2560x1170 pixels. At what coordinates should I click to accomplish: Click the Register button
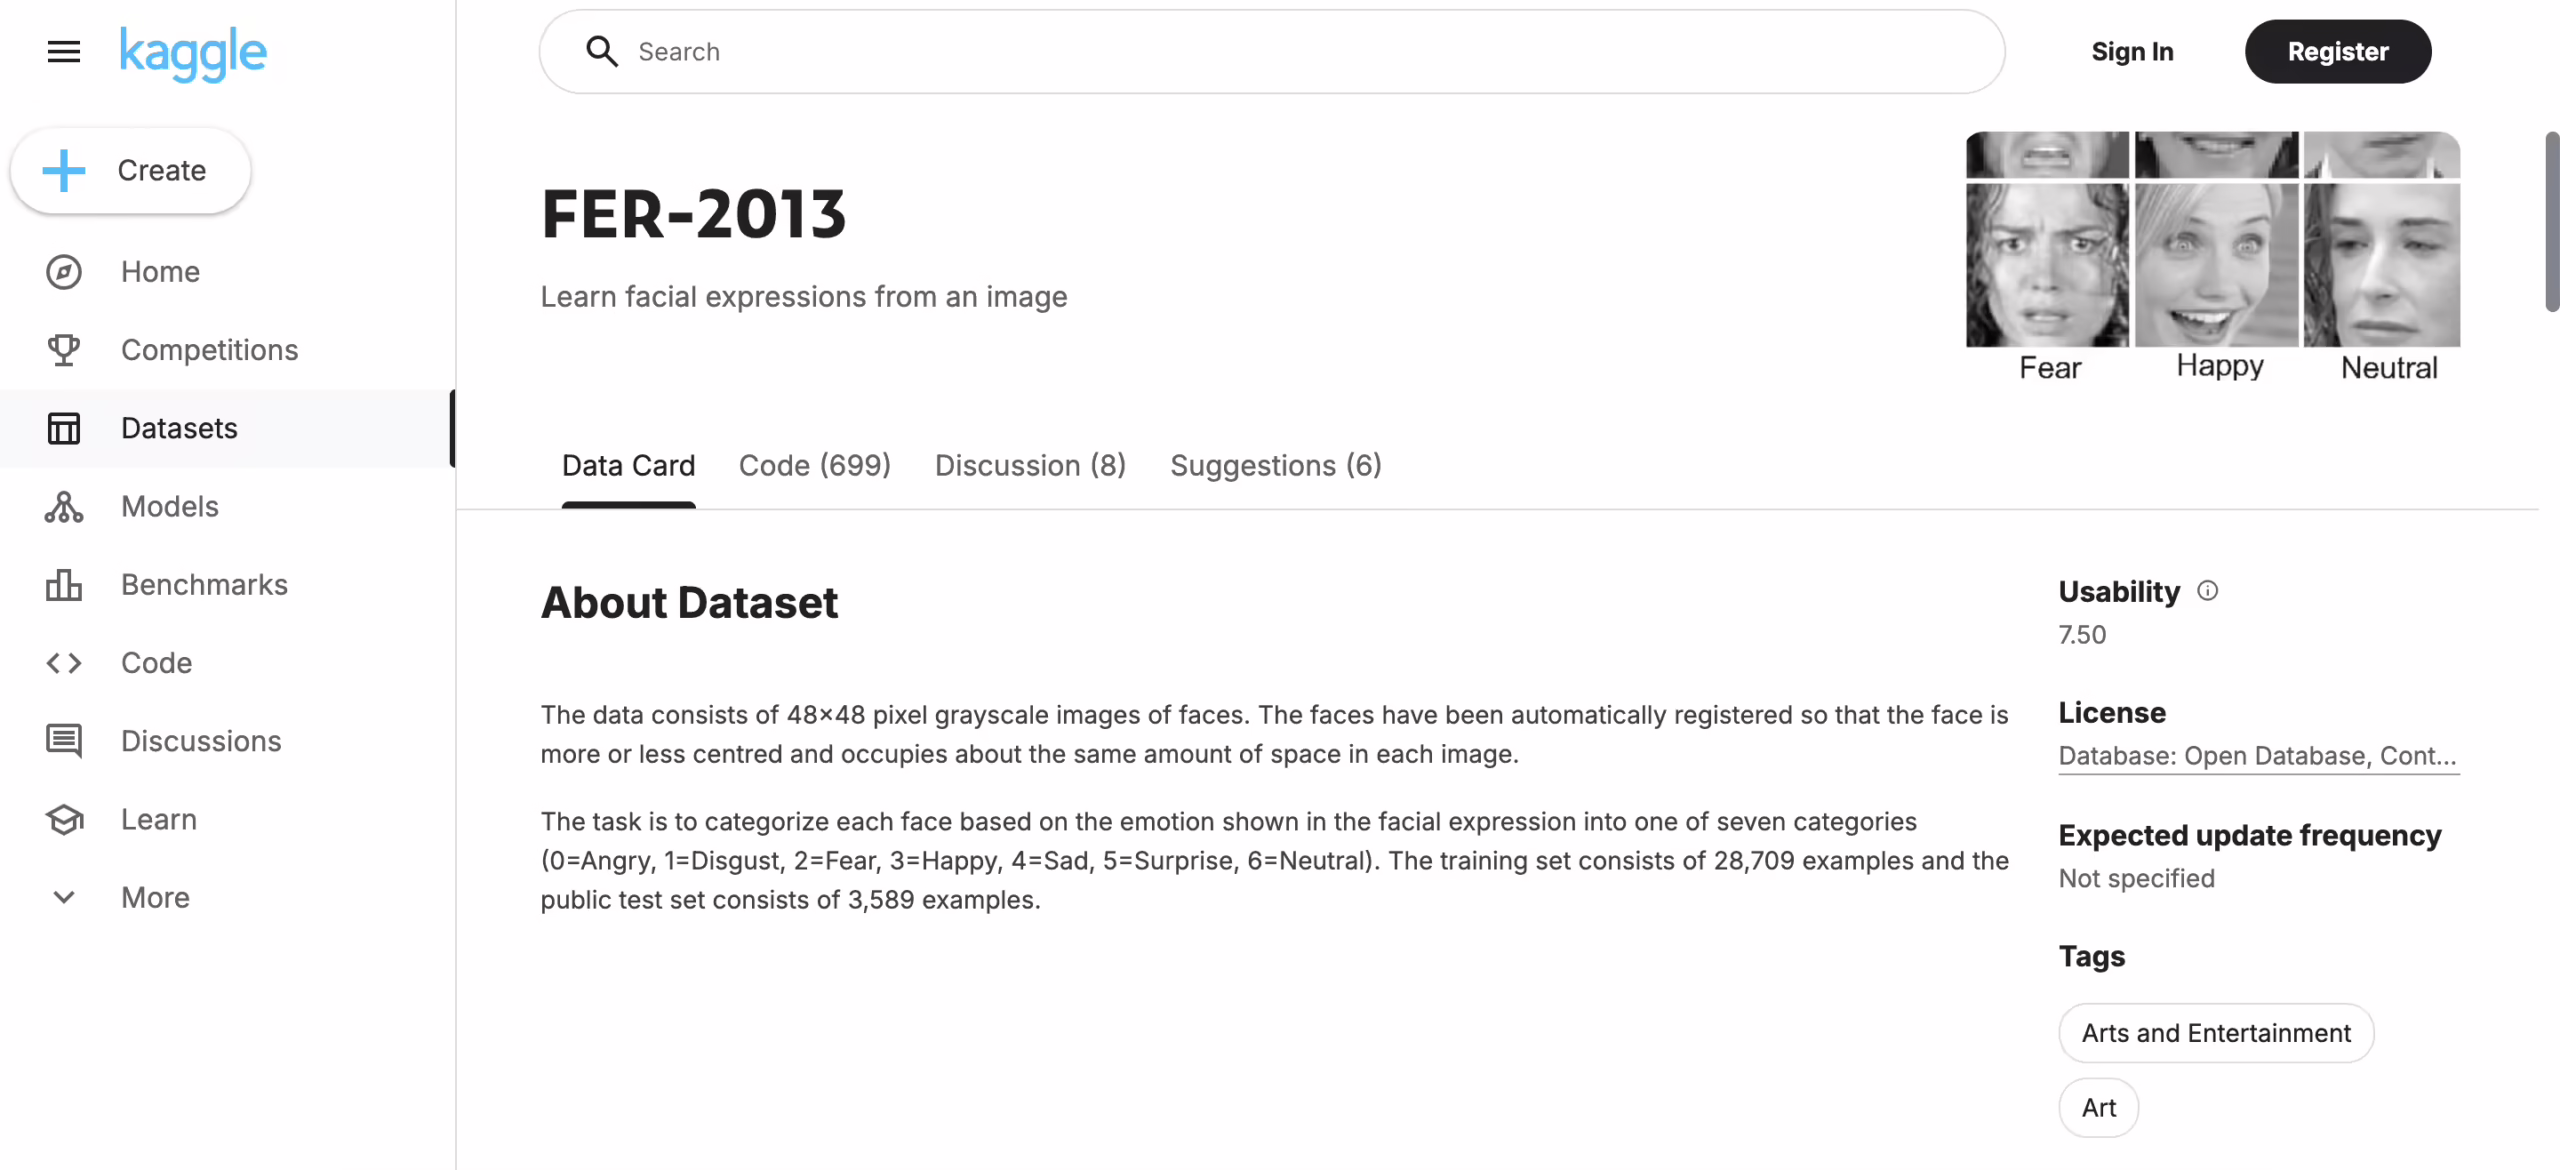(x=2337, y=52)
